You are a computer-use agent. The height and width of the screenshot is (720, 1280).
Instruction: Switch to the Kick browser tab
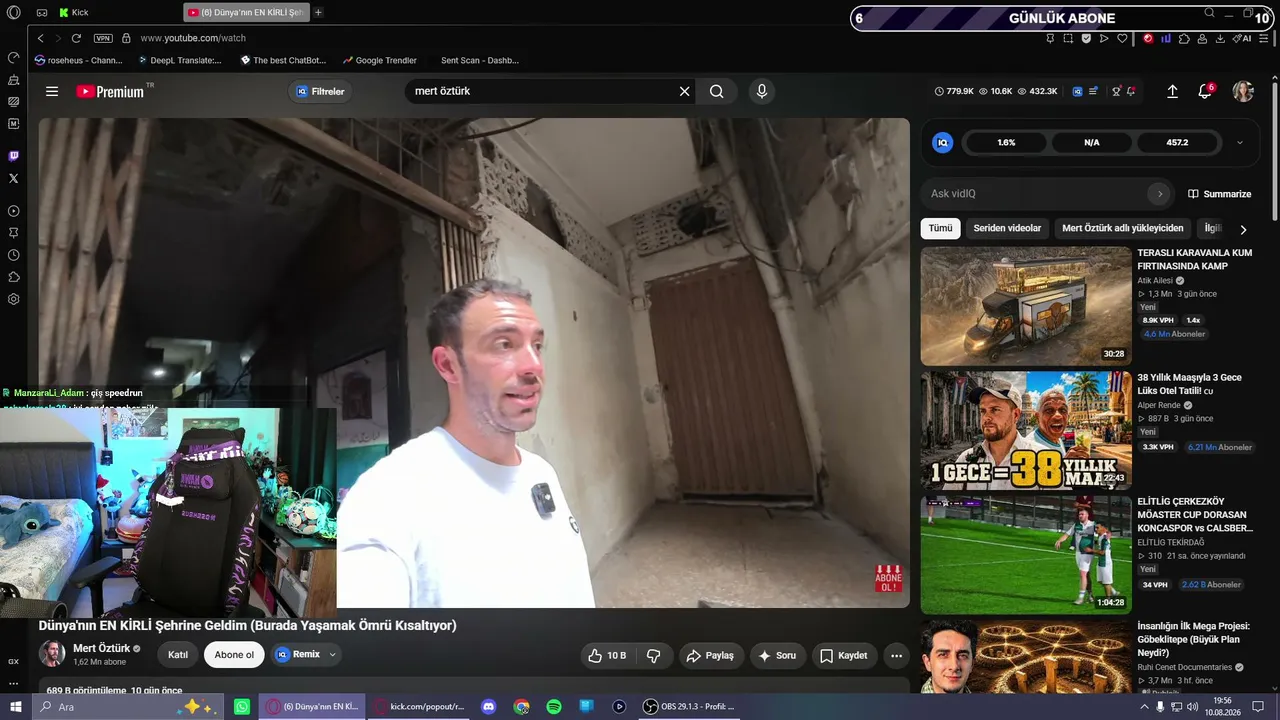[74, 12]
